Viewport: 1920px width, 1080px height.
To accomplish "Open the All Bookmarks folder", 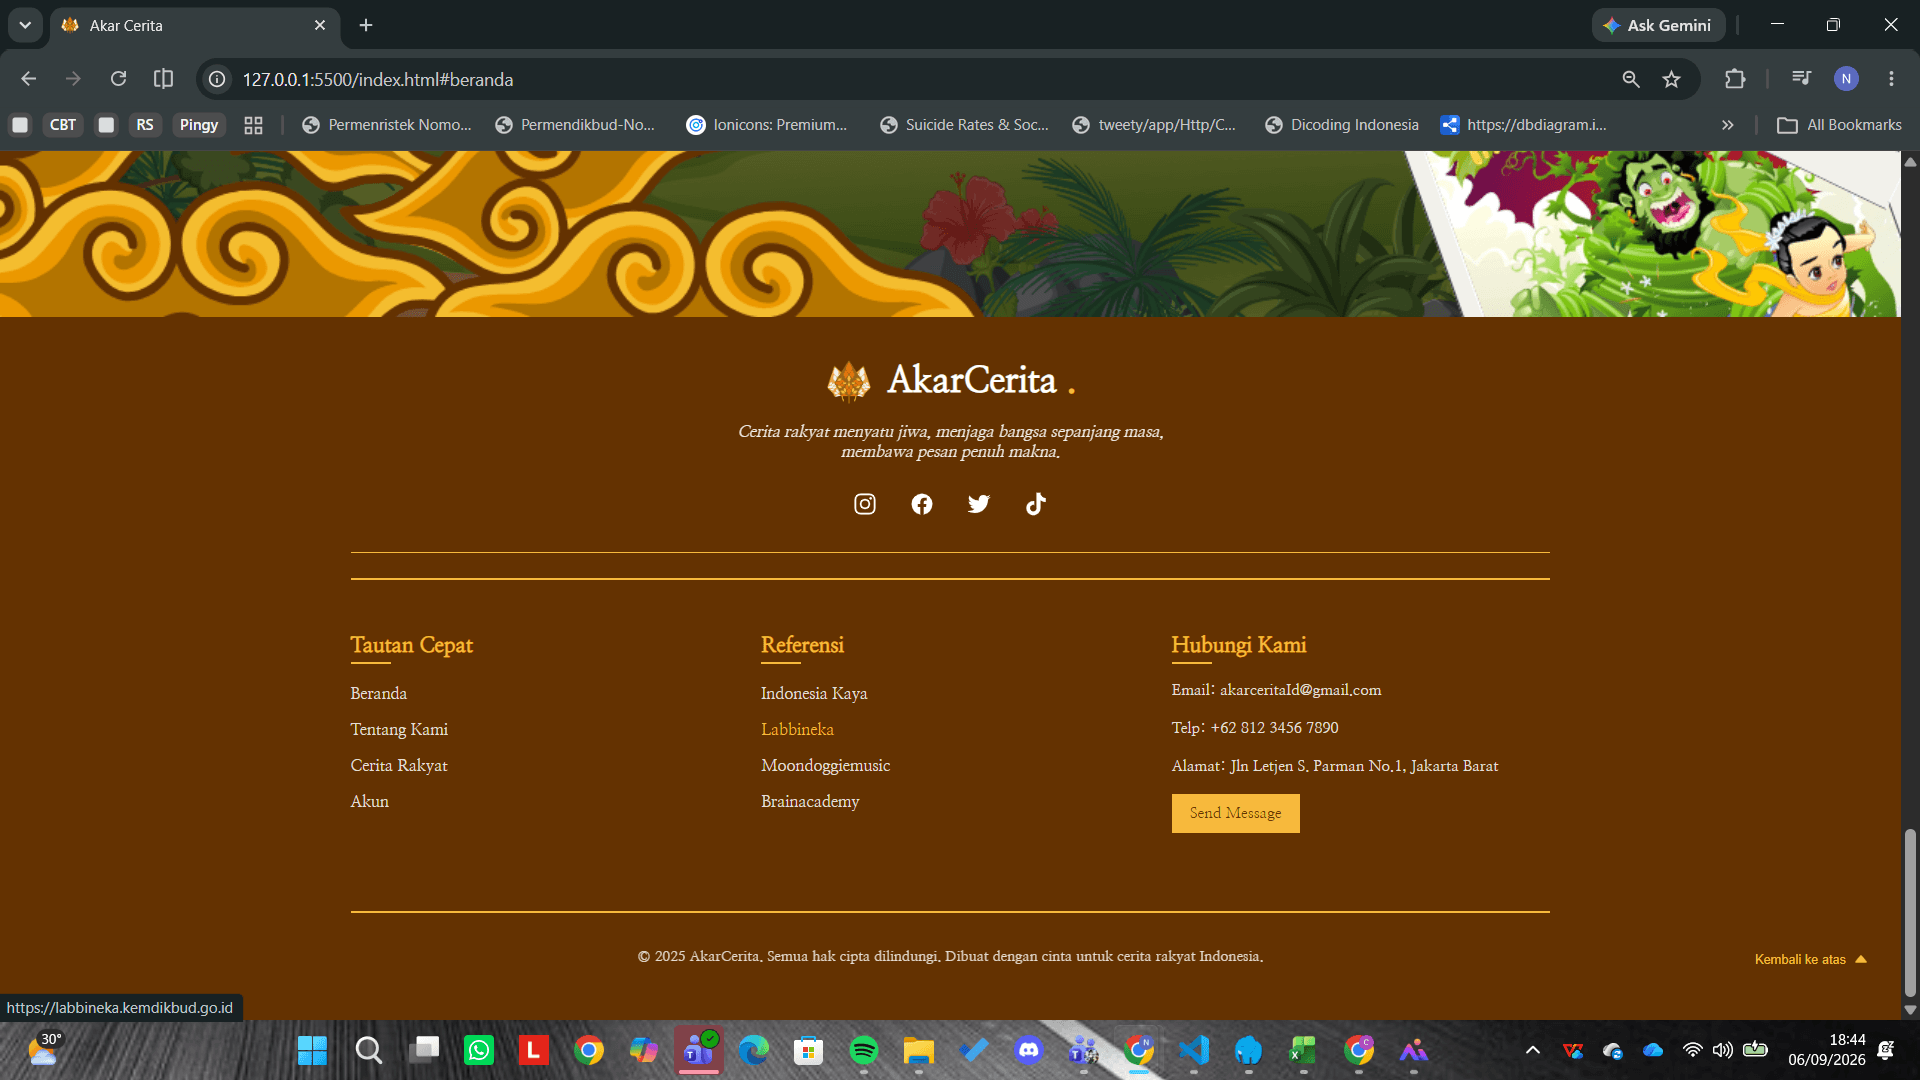I will [1839, 125].
